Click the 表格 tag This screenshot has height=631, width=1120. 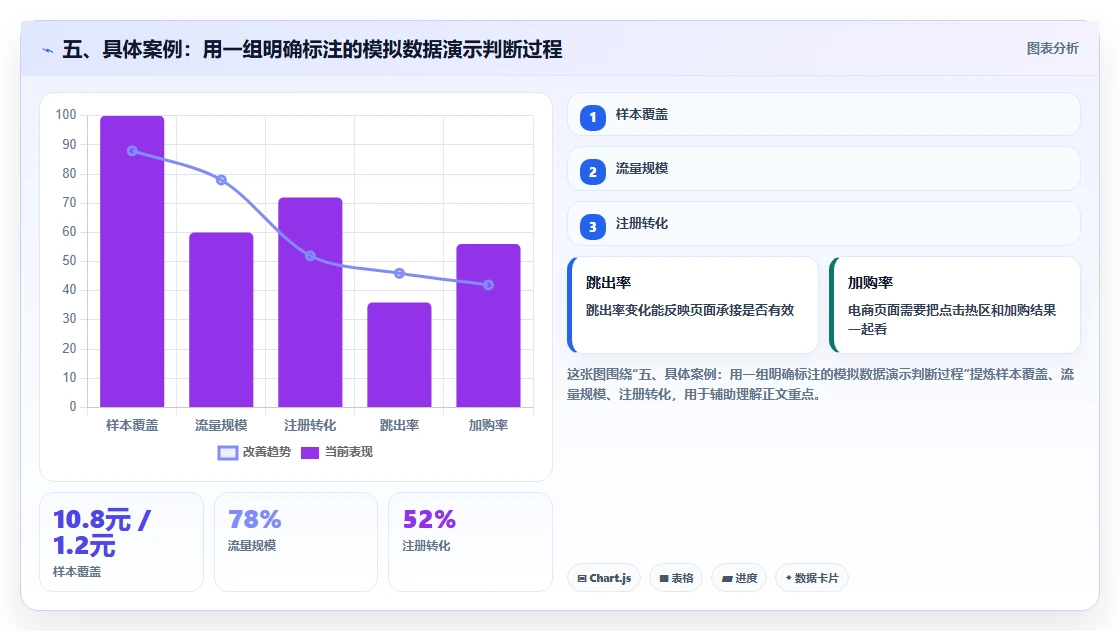click(676, 578)
